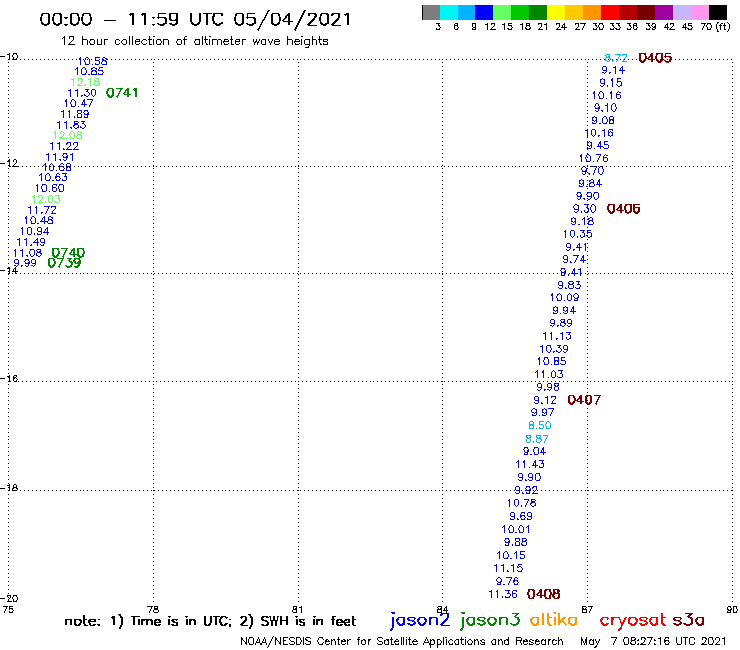The height and width of the screenshot is (650, 740).
Task: Click the cryosat satellite legend label
Action: click(x=633, y=620)
